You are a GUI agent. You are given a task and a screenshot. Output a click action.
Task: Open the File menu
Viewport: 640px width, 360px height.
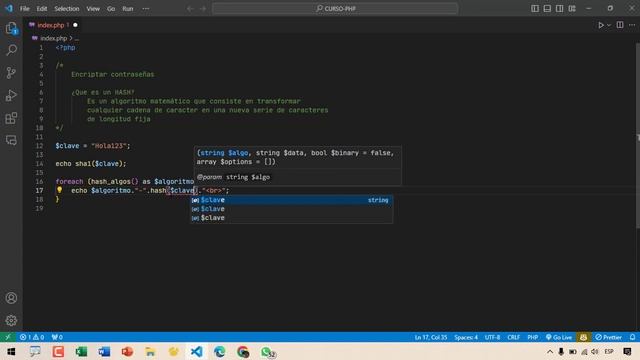(24, 9)
